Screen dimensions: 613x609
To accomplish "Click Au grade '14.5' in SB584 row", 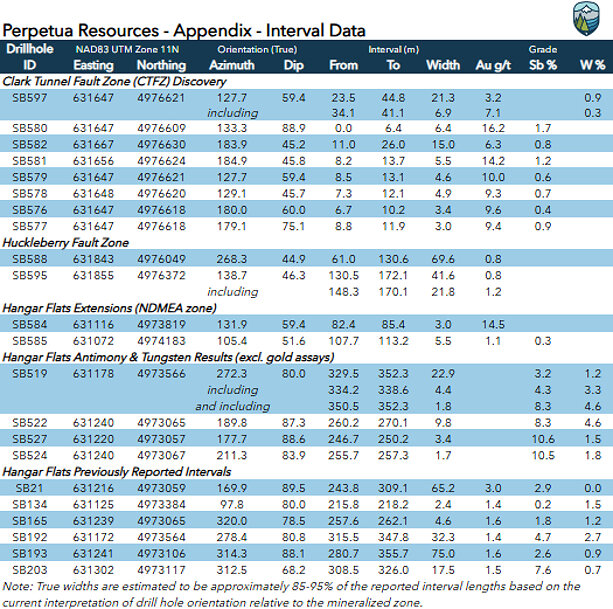I will pyautogui.click(x=493, y=324).
